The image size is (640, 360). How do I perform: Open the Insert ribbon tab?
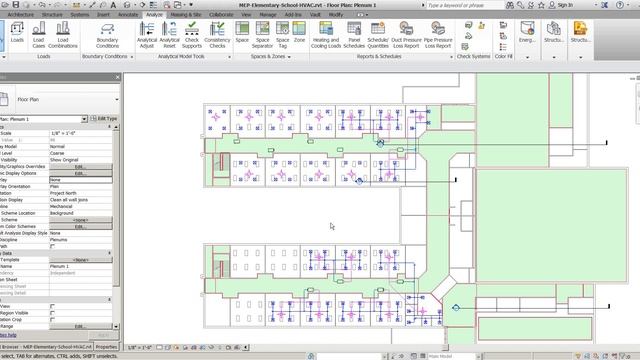103,15
